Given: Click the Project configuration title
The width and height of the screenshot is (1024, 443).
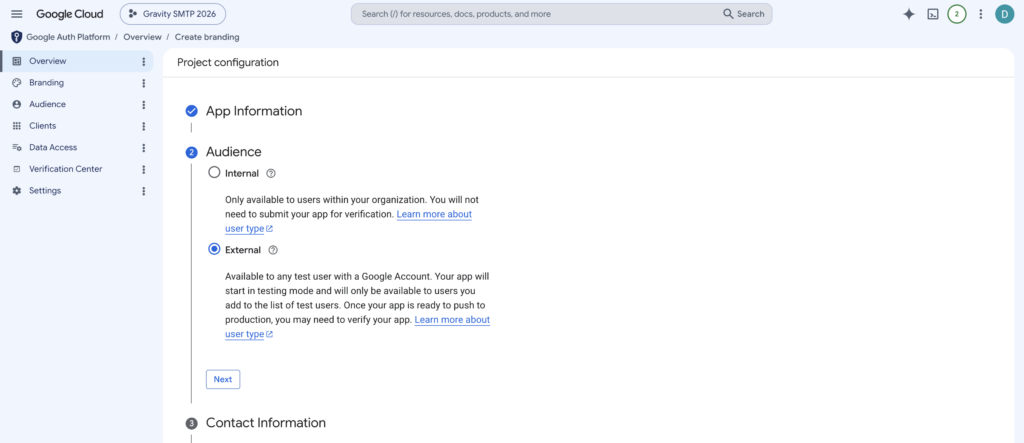Looking at the screenshot, I should [228, 63].
